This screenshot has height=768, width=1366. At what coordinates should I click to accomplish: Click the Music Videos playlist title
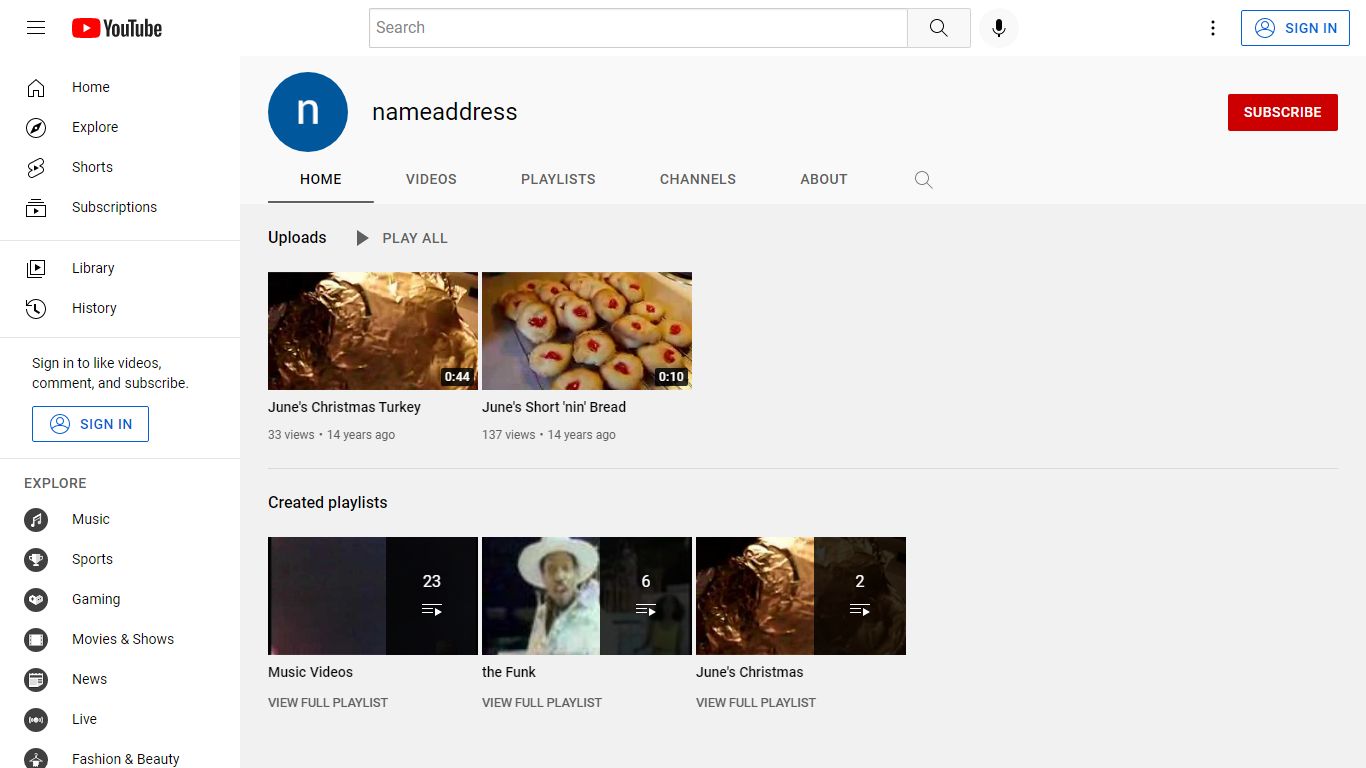(x=310, y=672)
